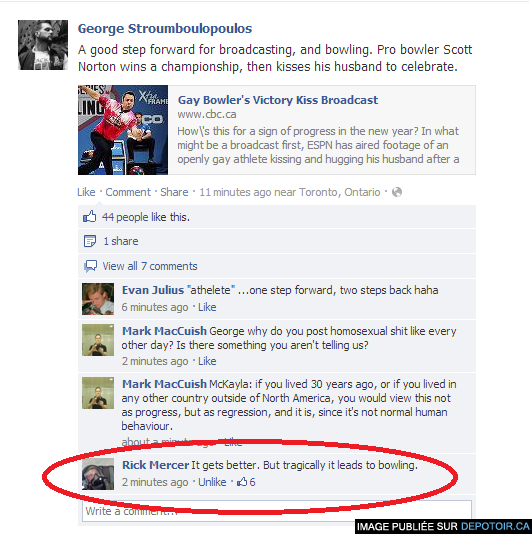Open Rick Mercer's avatar picture
532x534 pixels.
pyautogui.click(x=98, y=474)
